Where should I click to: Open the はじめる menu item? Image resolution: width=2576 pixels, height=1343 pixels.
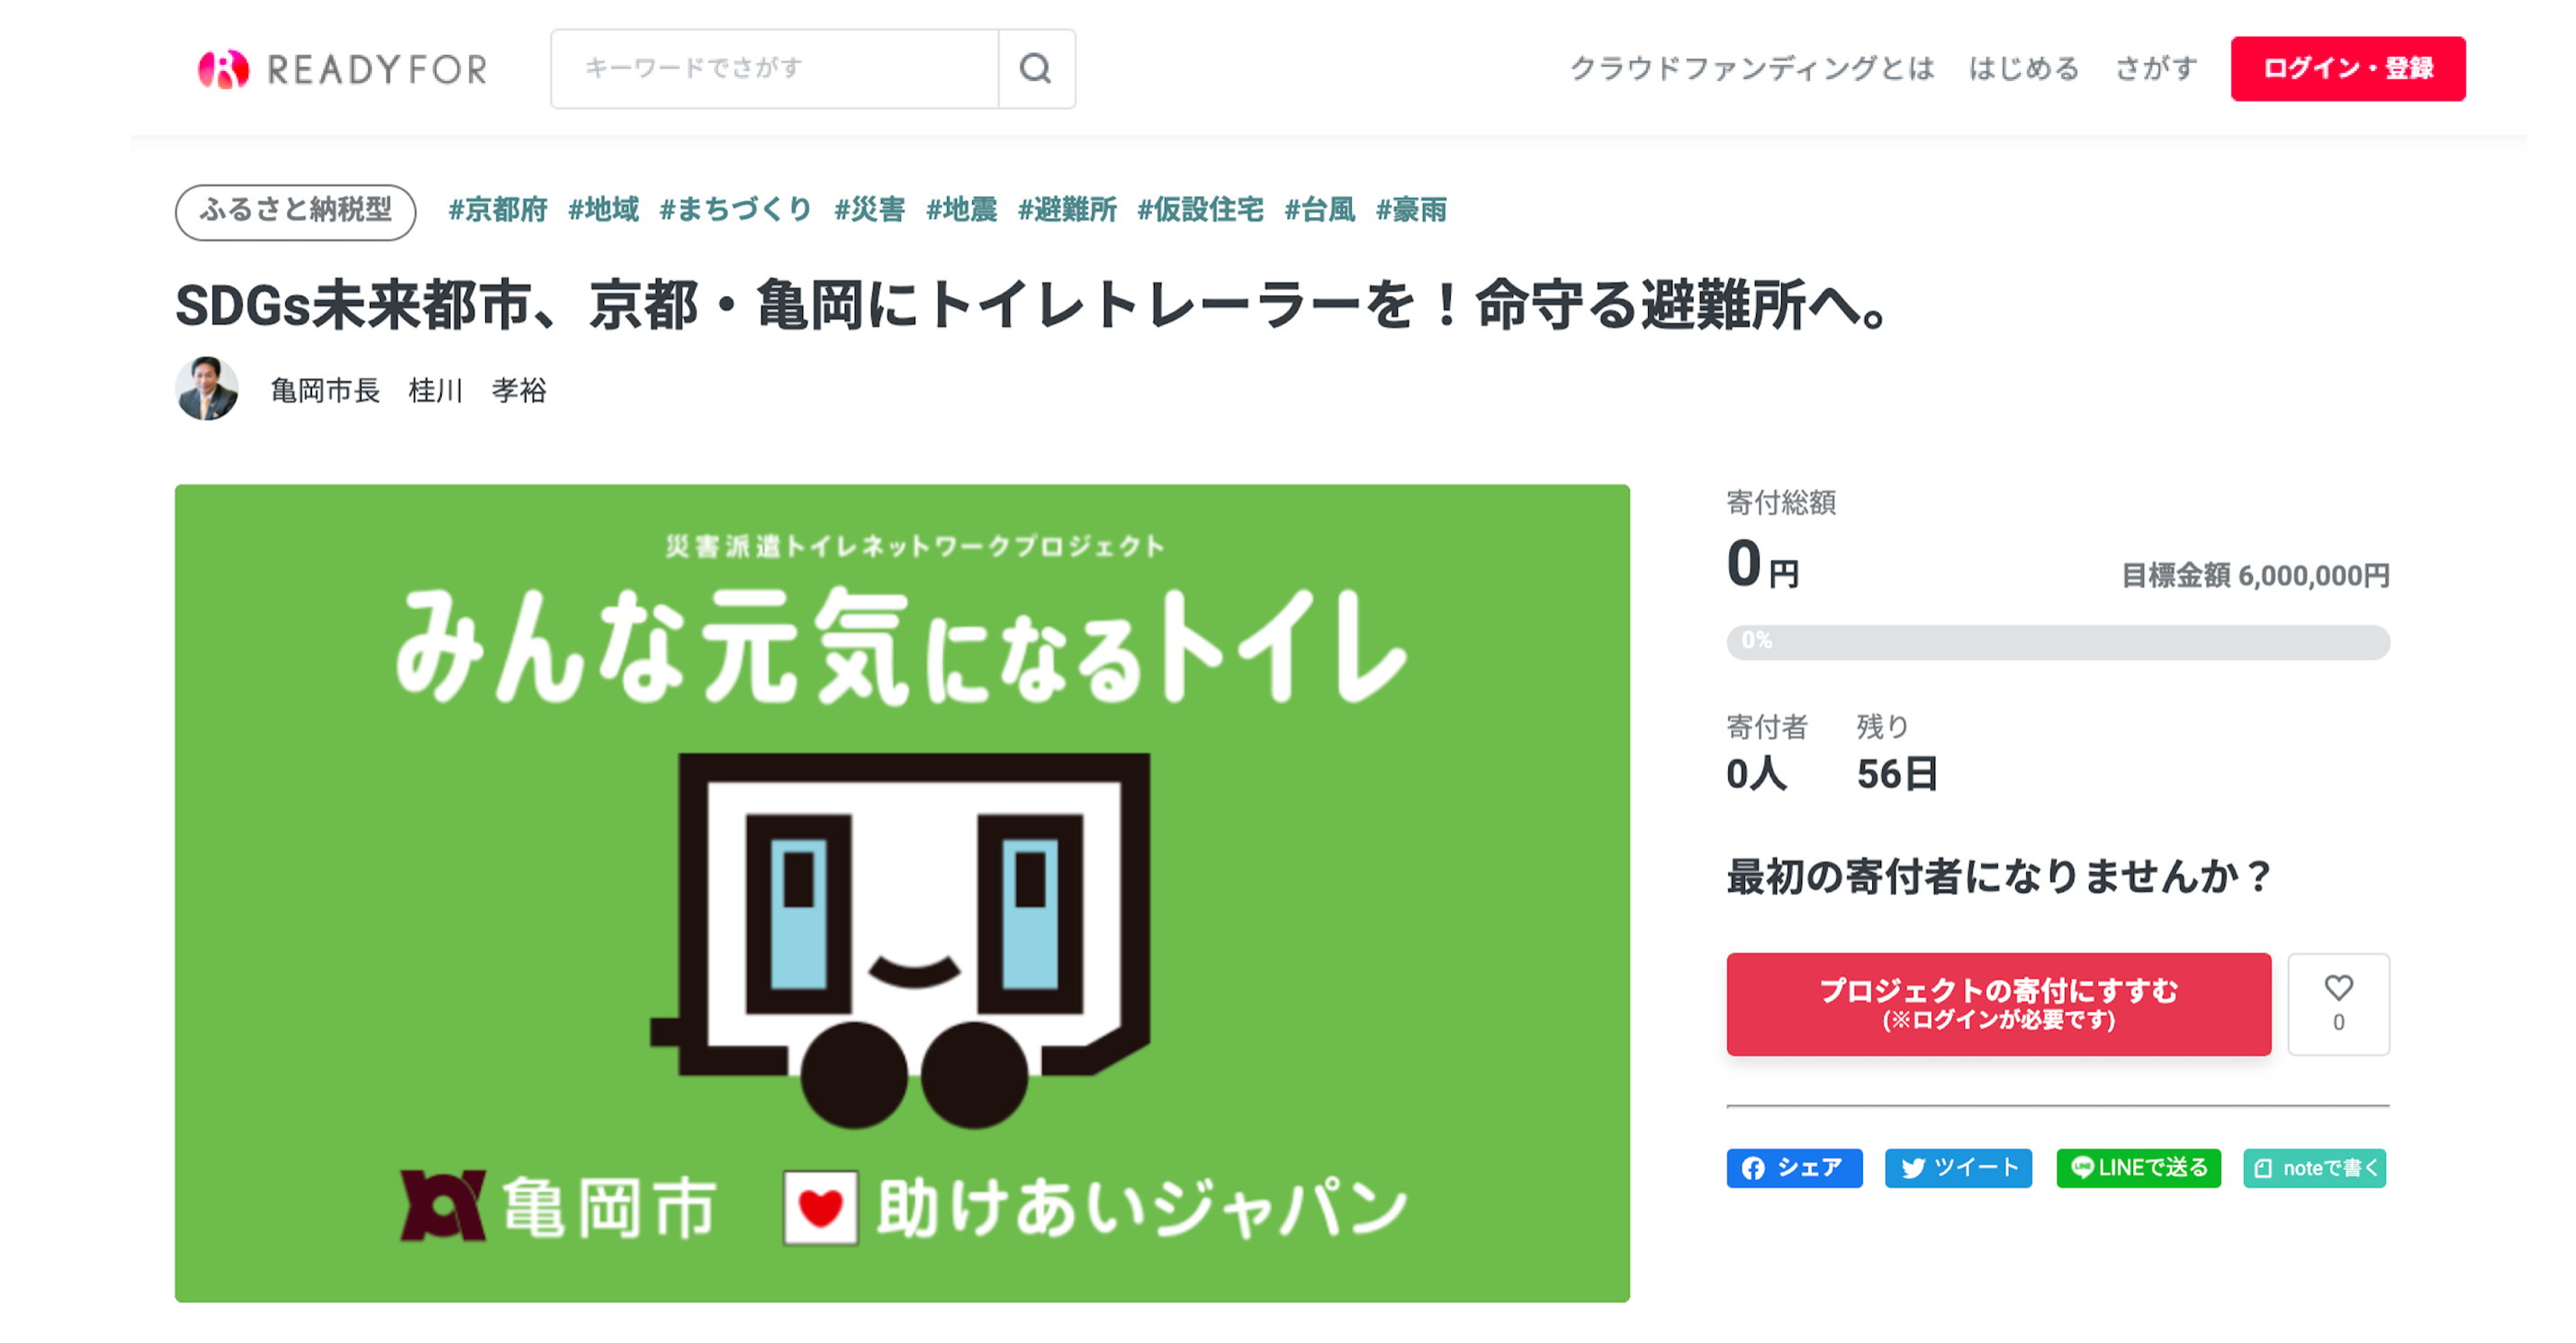(2024, 68)
